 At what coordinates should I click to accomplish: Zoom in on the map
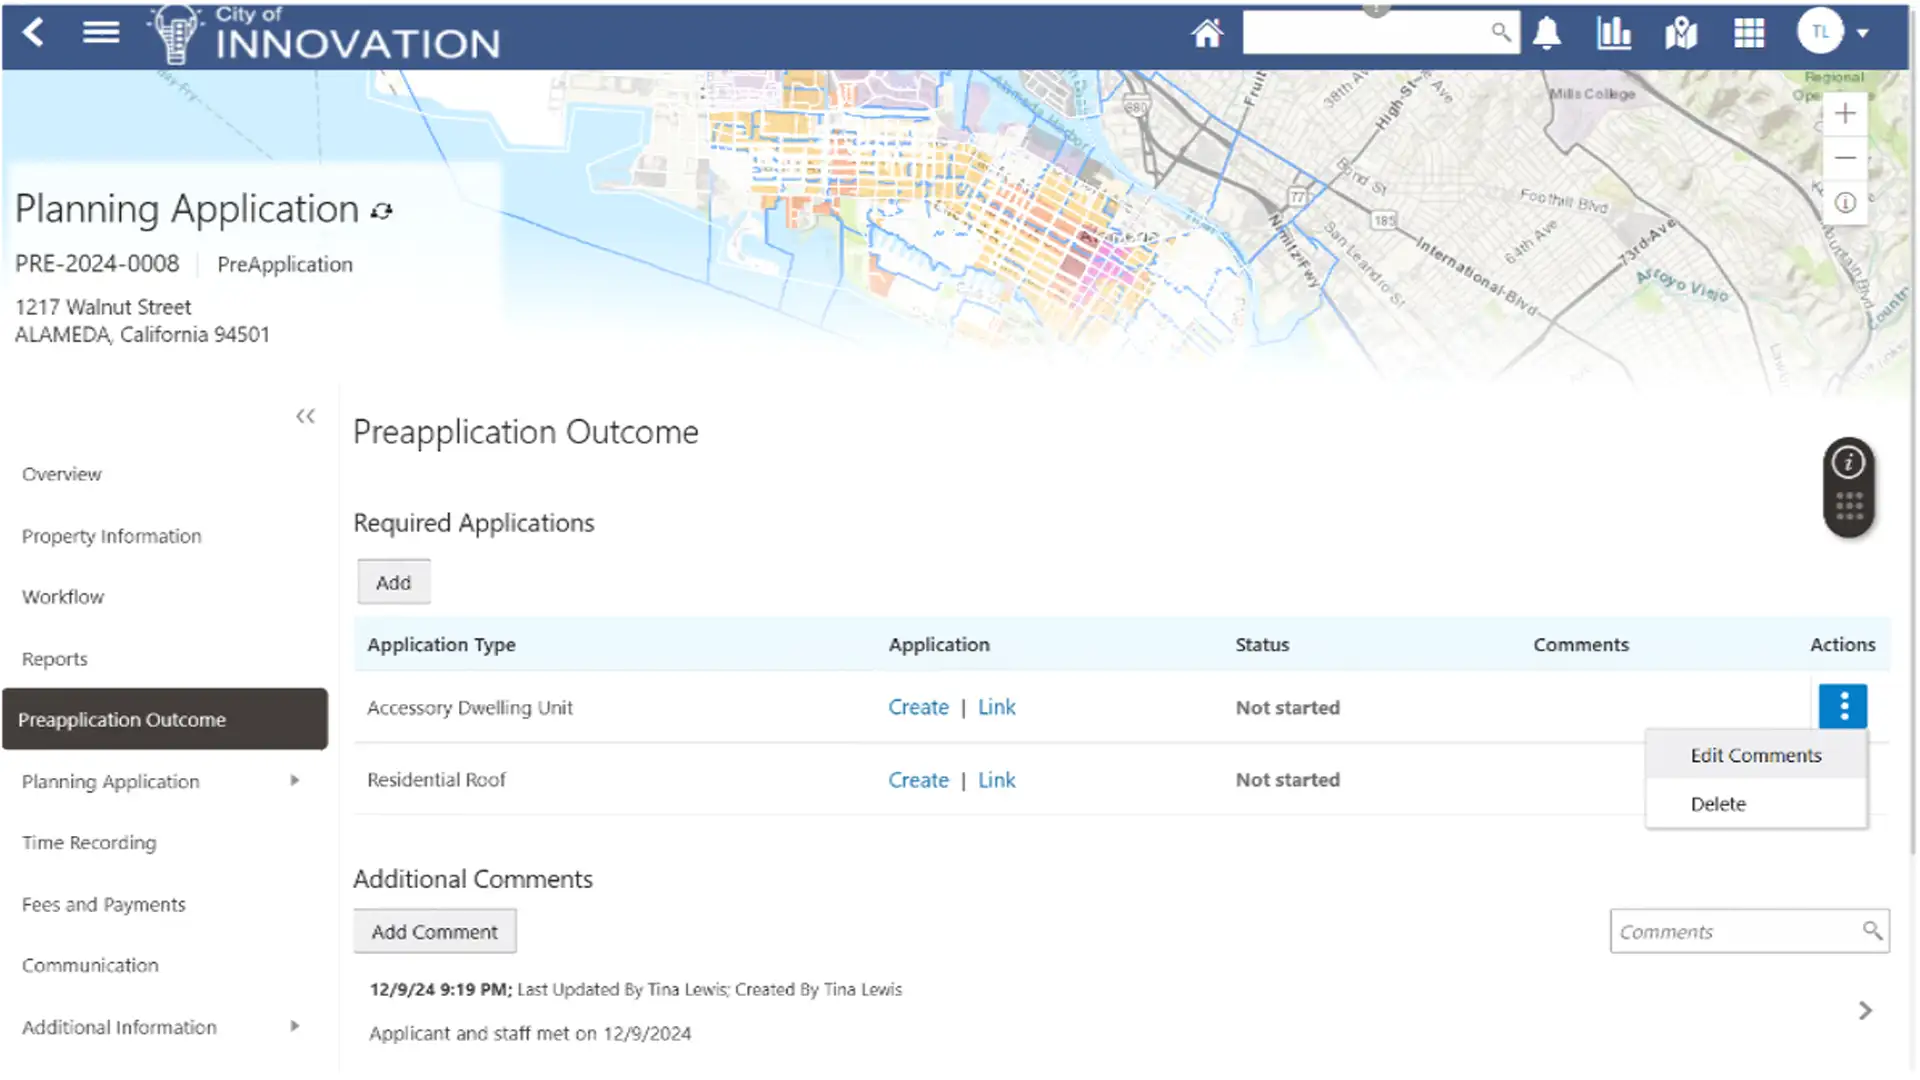(1845, 114)
